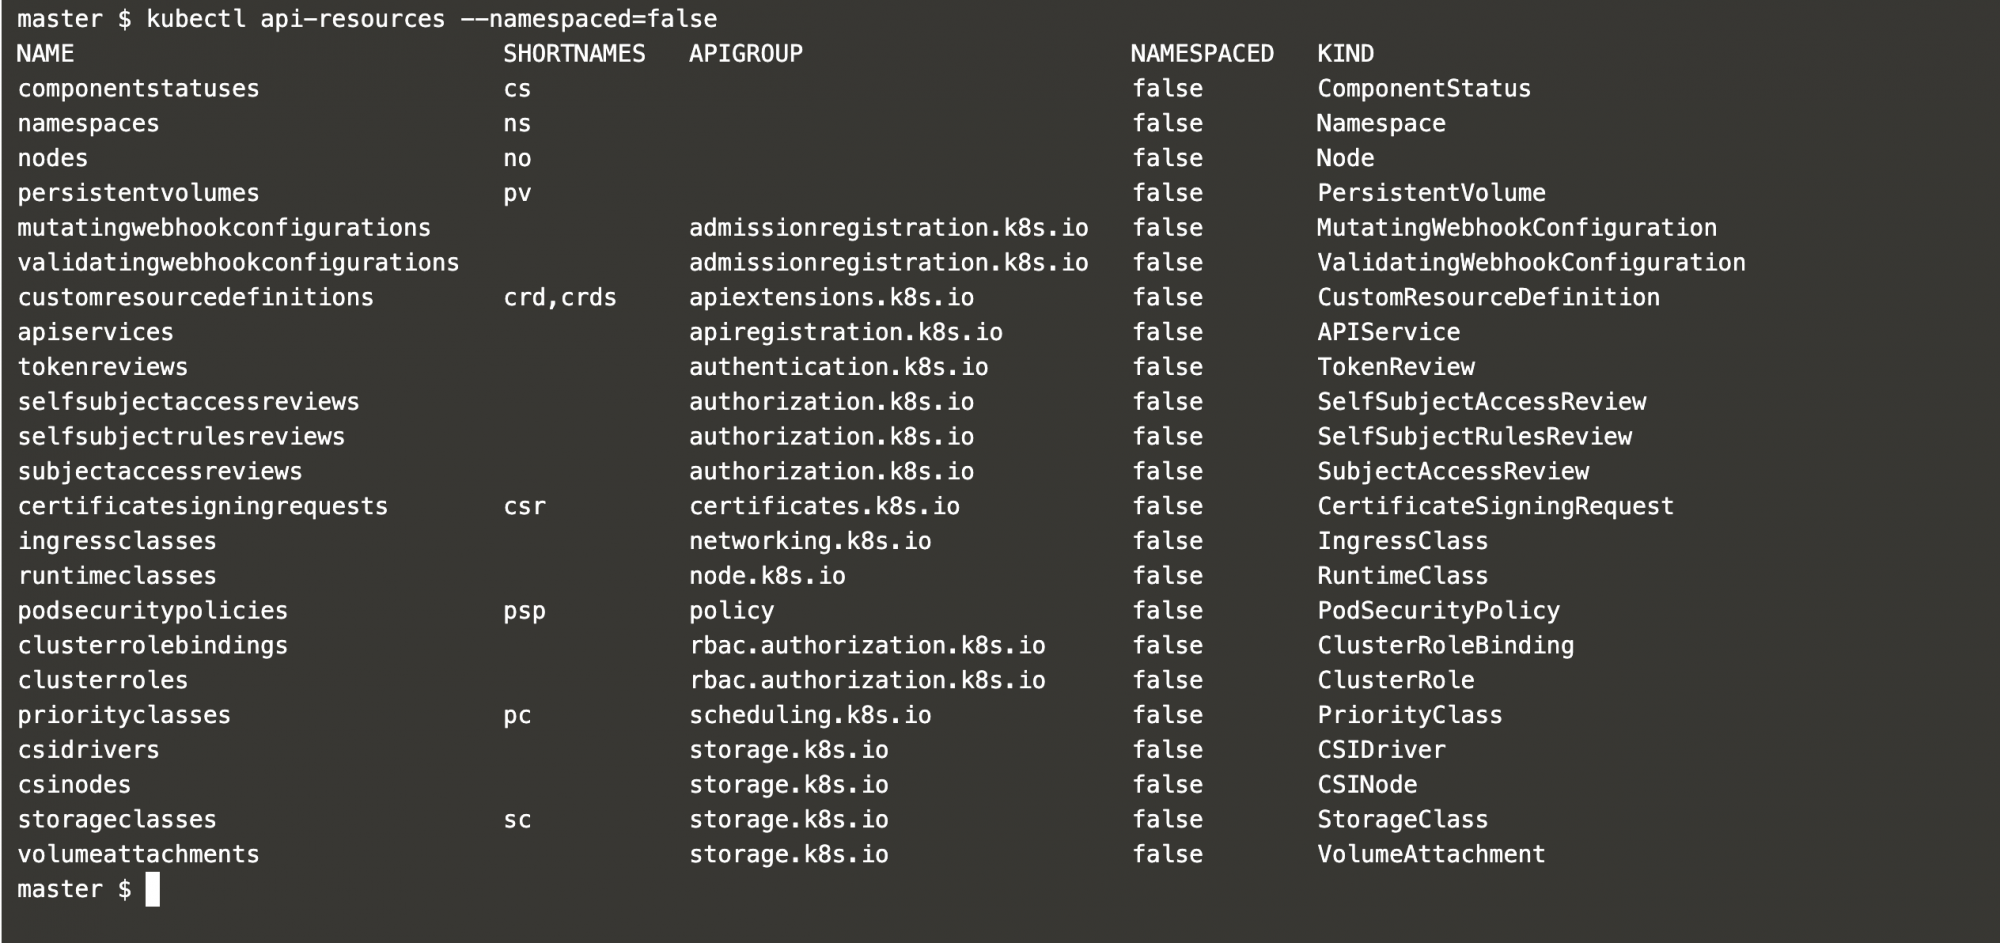Click the storageclasses resource name
Viewport: 2000px width, 943px height.
pos(117,820)
